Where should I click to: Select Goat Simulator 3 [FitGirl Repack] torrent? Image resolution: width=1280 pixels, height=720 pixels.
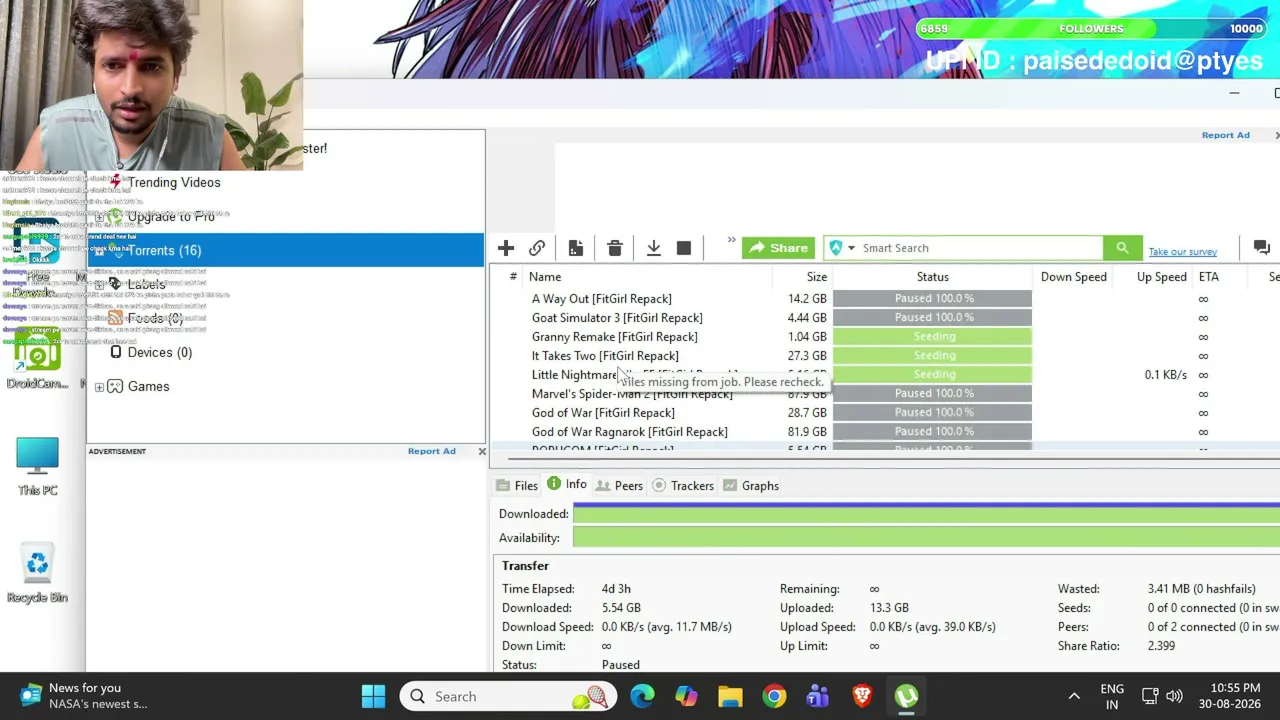point(617,318)
